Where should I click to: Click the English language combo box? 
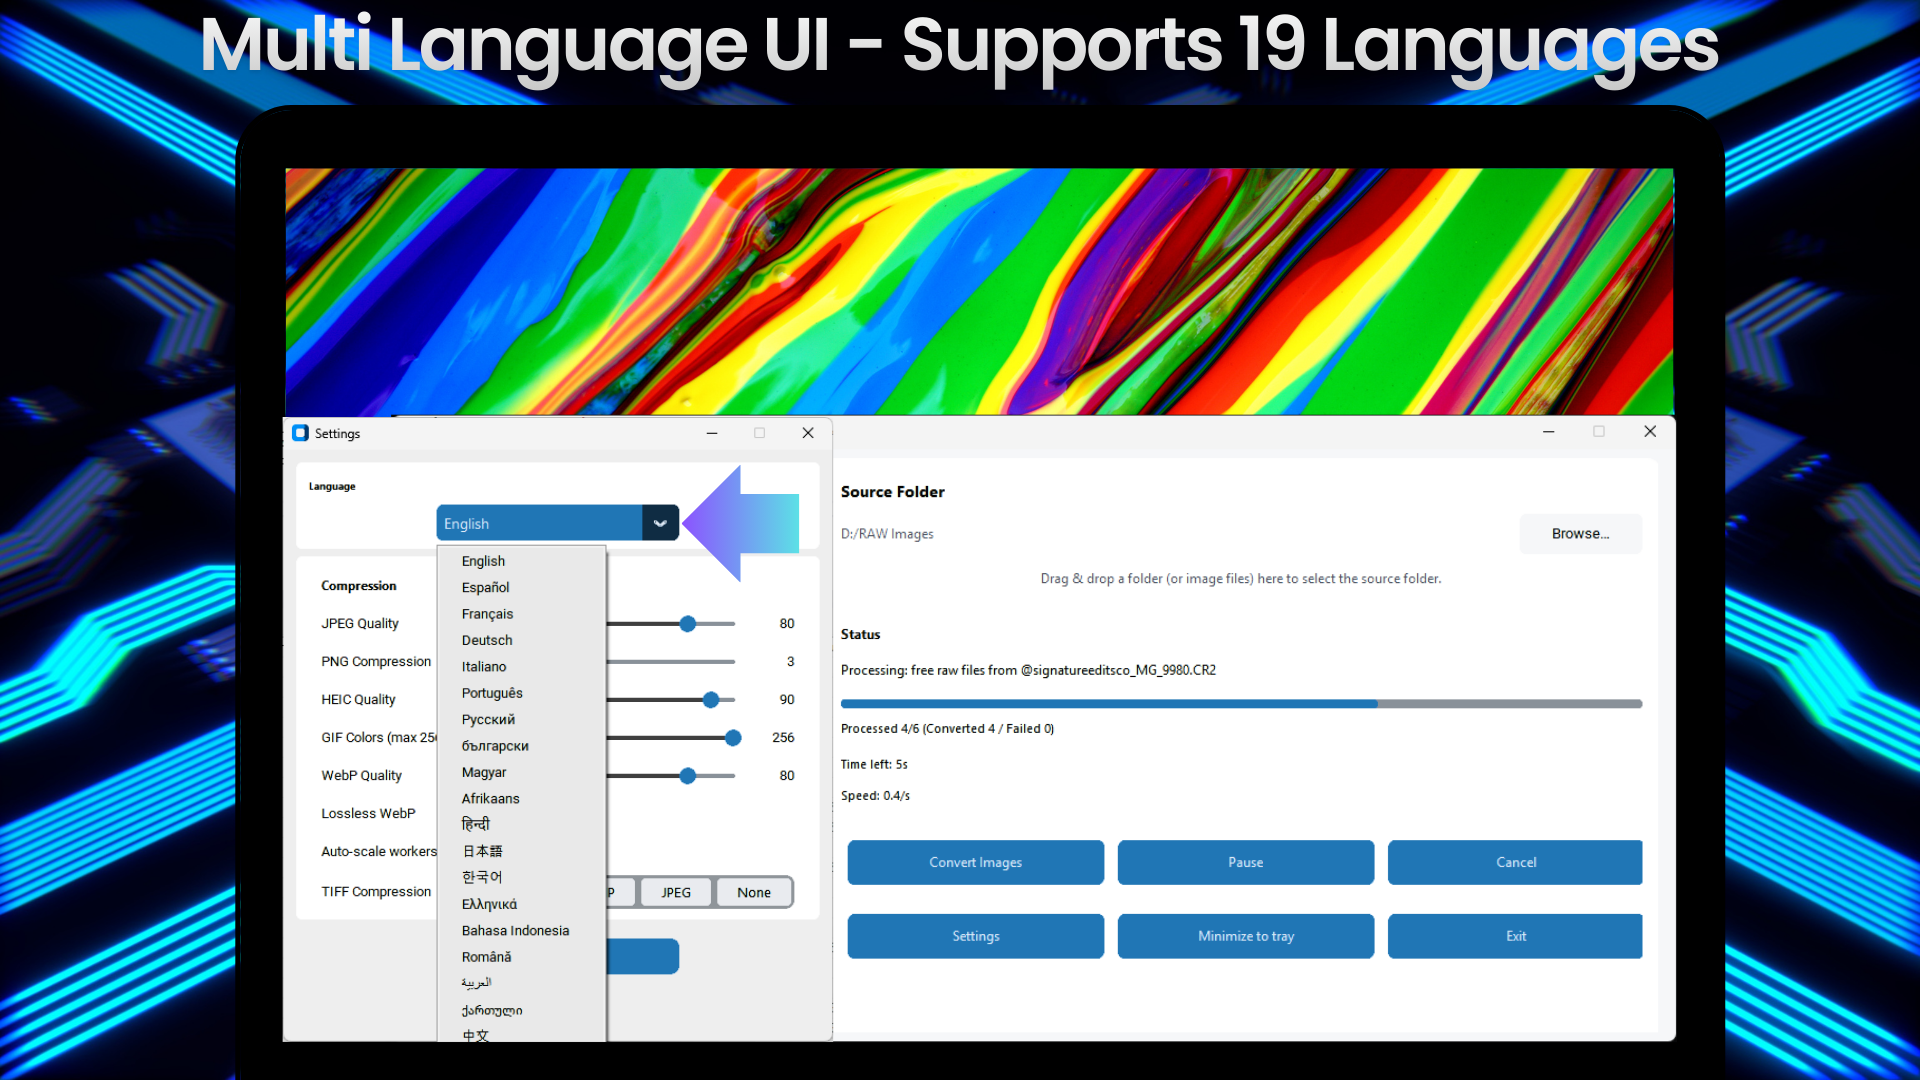tap(540, 523)
